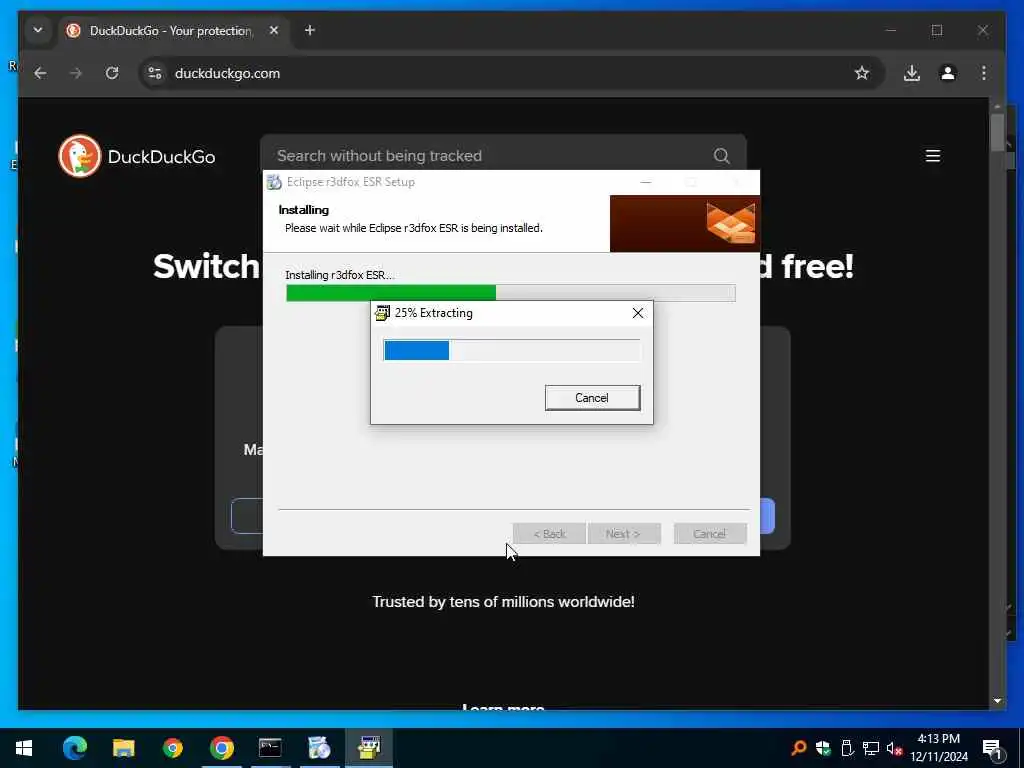The width and height of the screenshot is (1024, 768).
Task: Open the Command Prompt taskbar icon
Action: (x=270, y=748)
